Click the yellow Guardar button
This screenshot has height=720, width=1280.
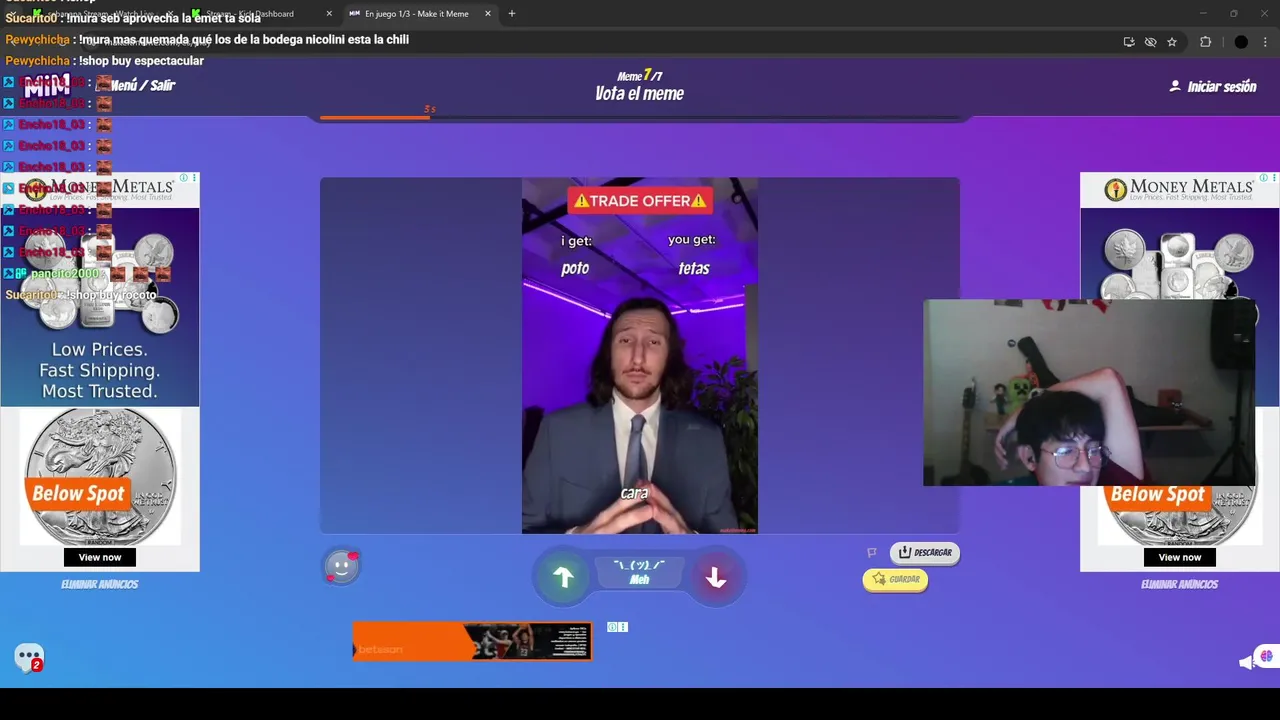(895, 579)
